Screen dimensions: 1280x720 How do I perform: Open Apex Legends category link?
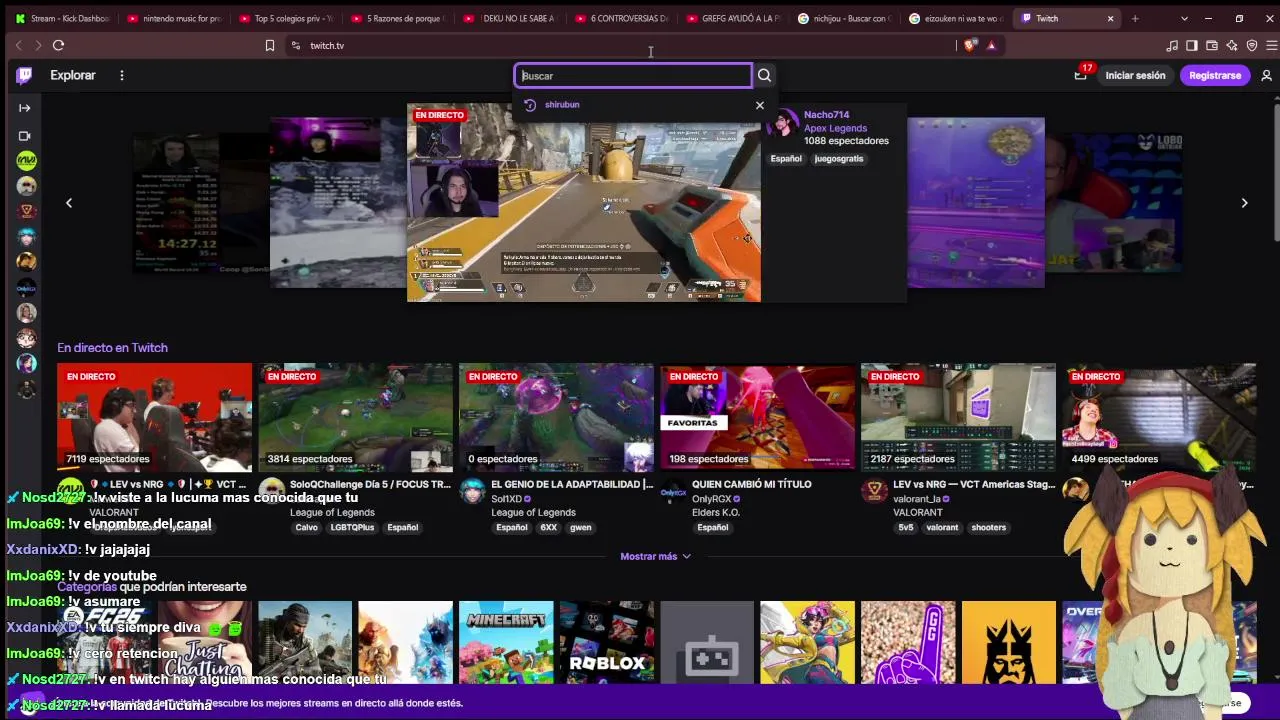tap(835, 128)
